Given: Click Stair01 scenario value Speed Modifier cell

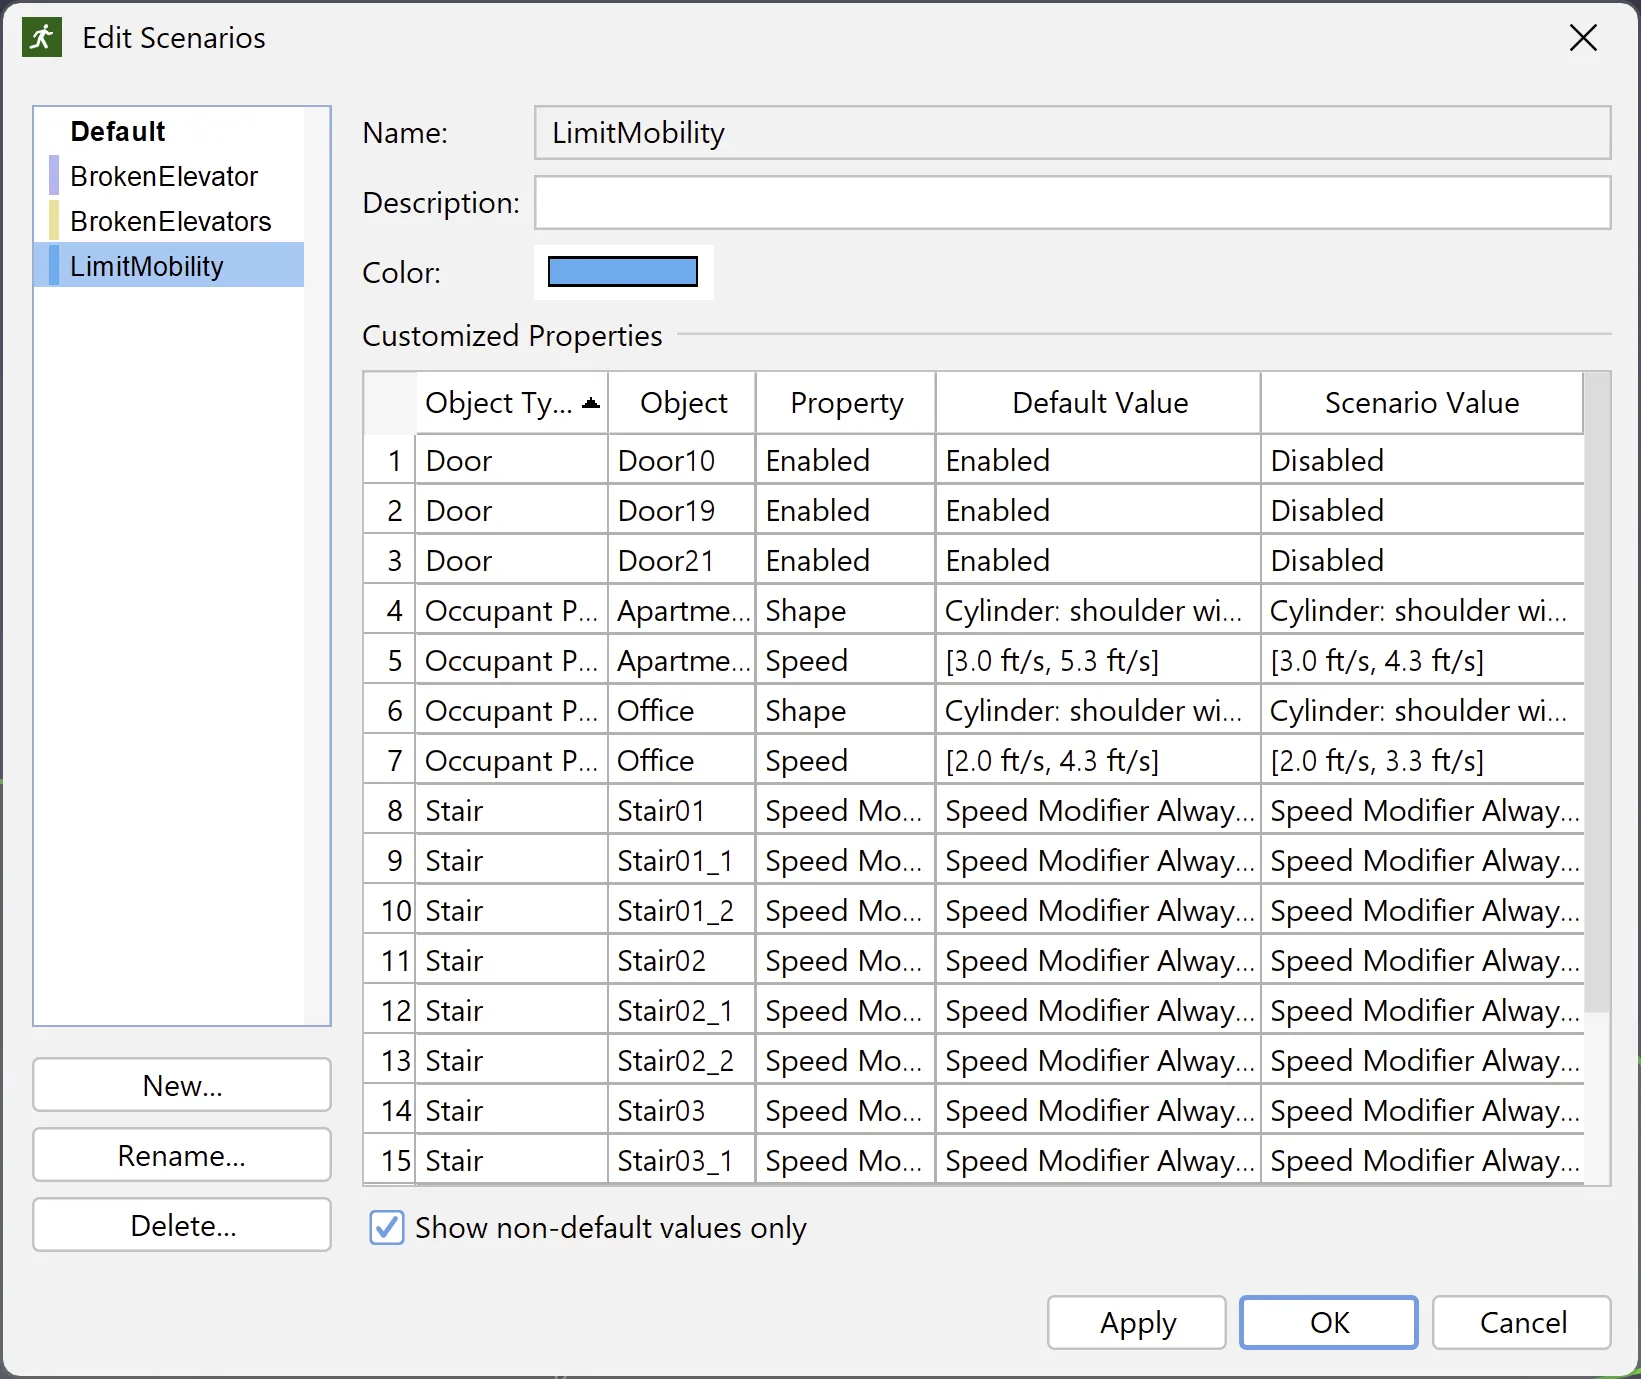Looking at the screenshot, I should [1422, 810].
